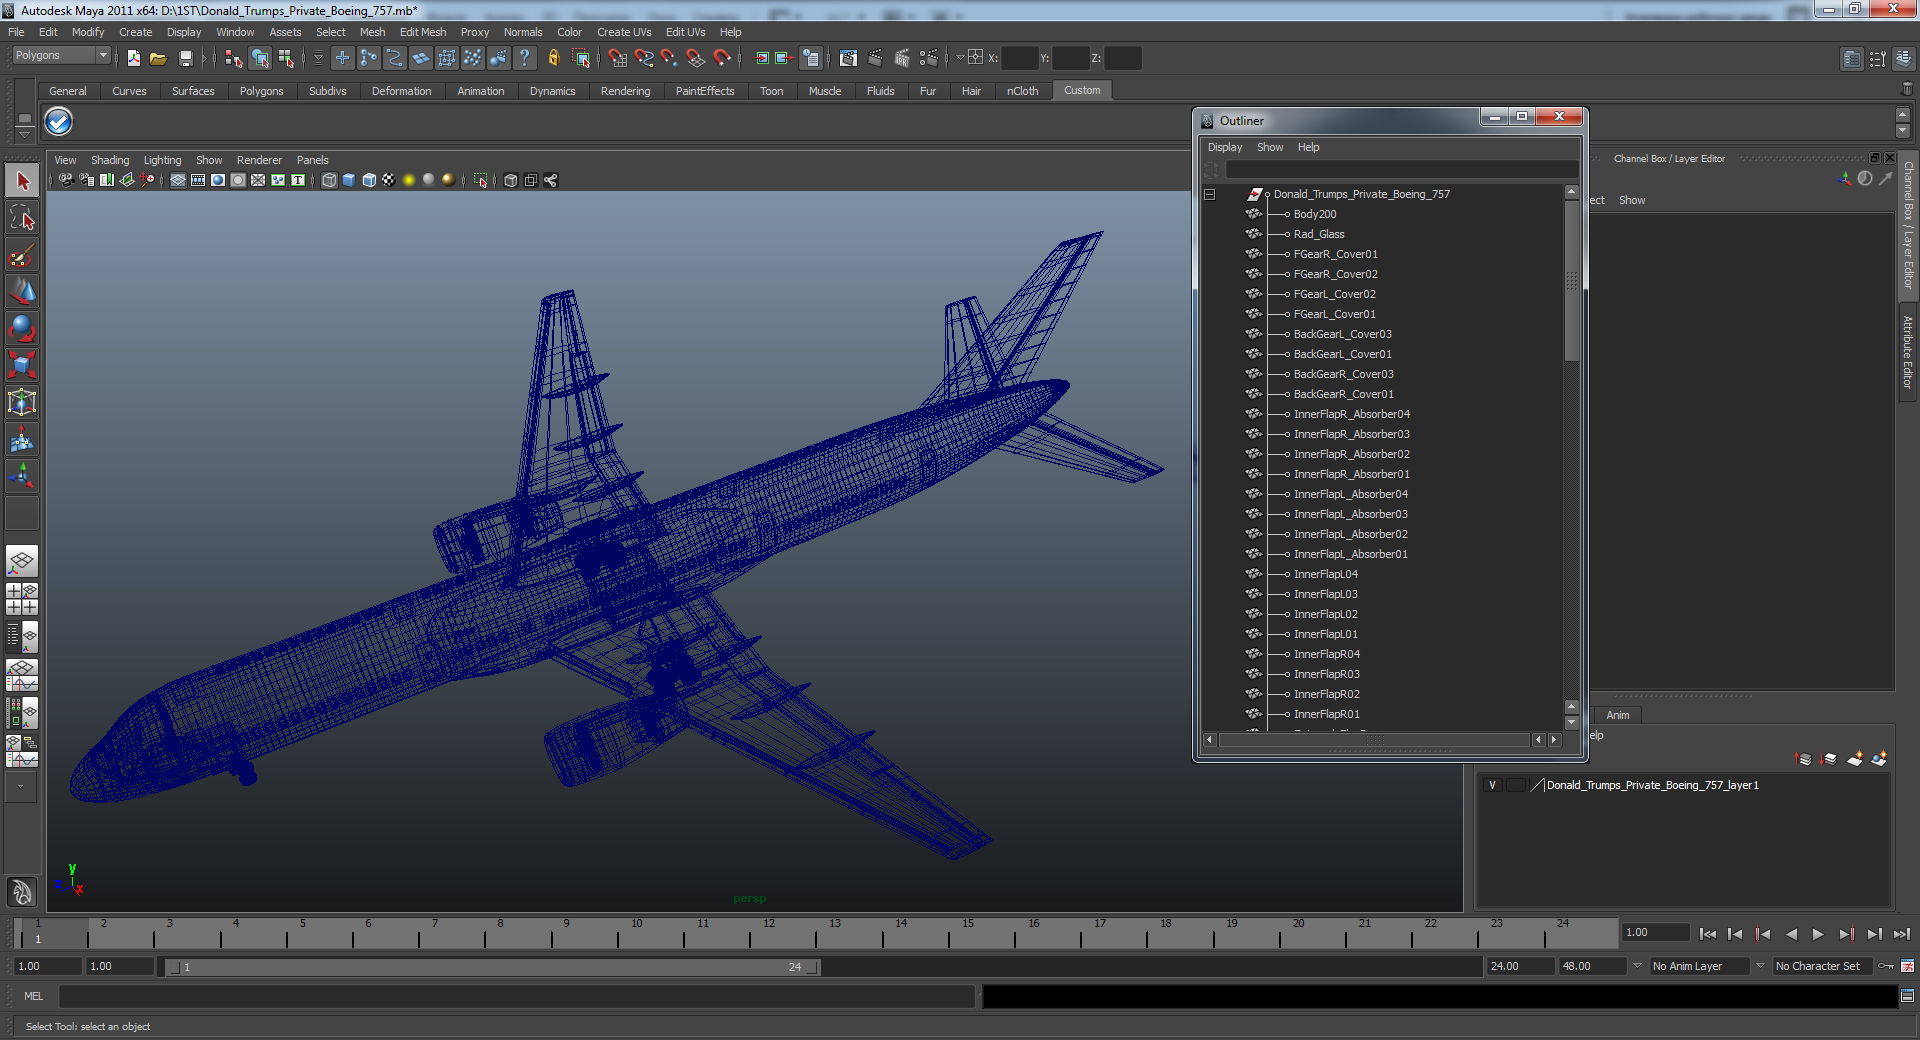
Task: Open the Edit Mesh menu
Action: [423, 32]
